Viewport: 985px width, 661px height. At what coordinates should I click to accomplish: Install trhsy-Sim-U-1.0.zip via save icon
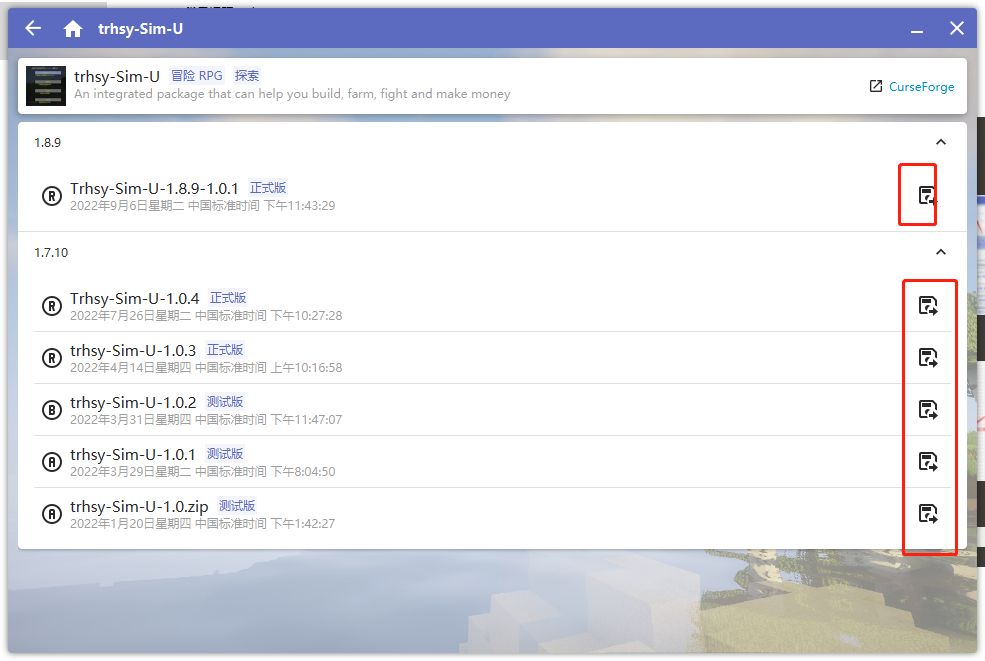(x=928, y=513)
